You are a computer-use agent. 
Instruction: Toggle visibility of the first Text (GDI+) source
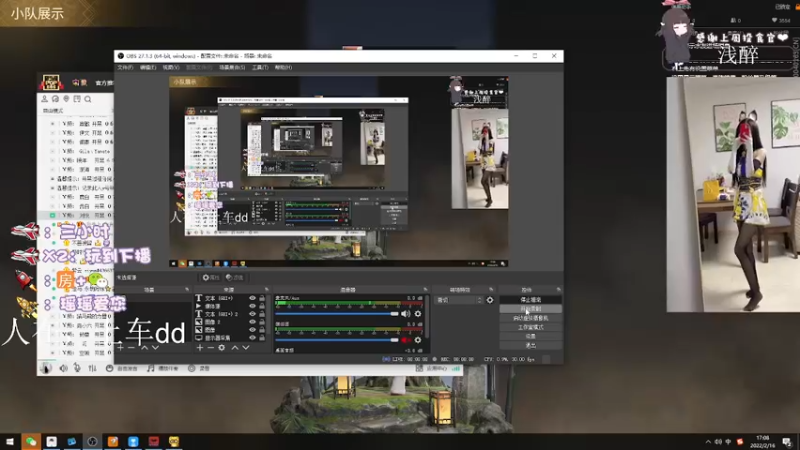(x=252, y=298)
